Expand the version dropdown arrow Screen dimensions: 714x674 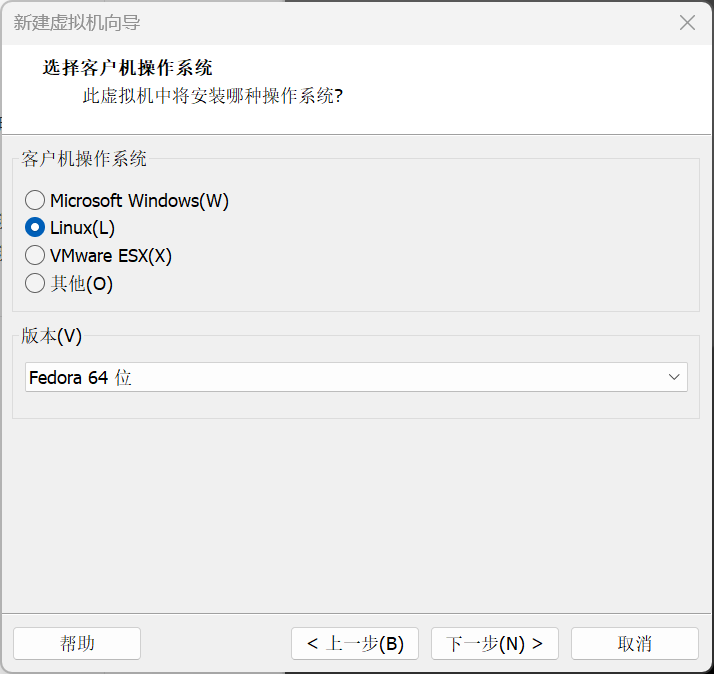pos(674,377)
